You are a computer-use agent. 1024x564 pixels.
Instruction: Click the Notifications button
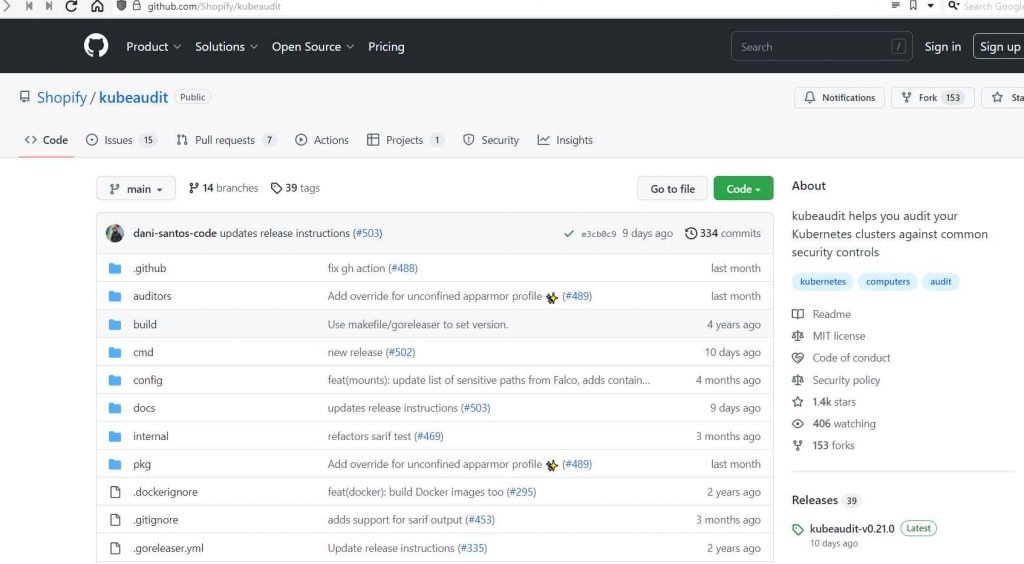point(839,97)
